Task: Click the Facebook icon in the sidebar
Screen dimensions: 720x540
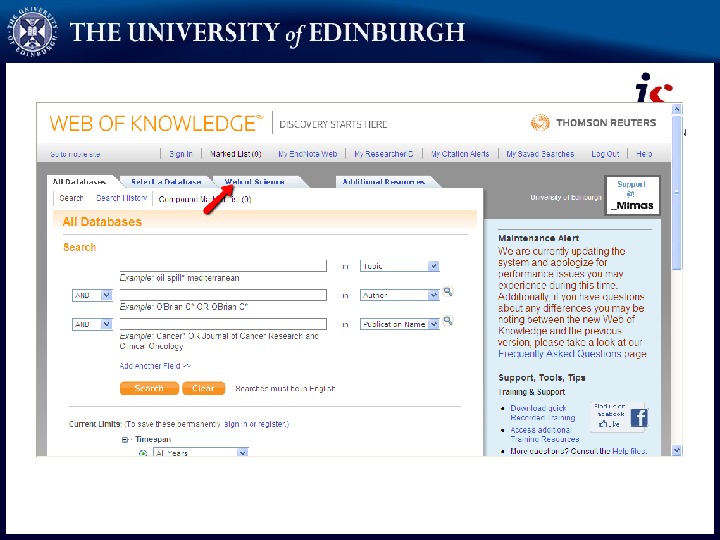Action: pos(638,418)
